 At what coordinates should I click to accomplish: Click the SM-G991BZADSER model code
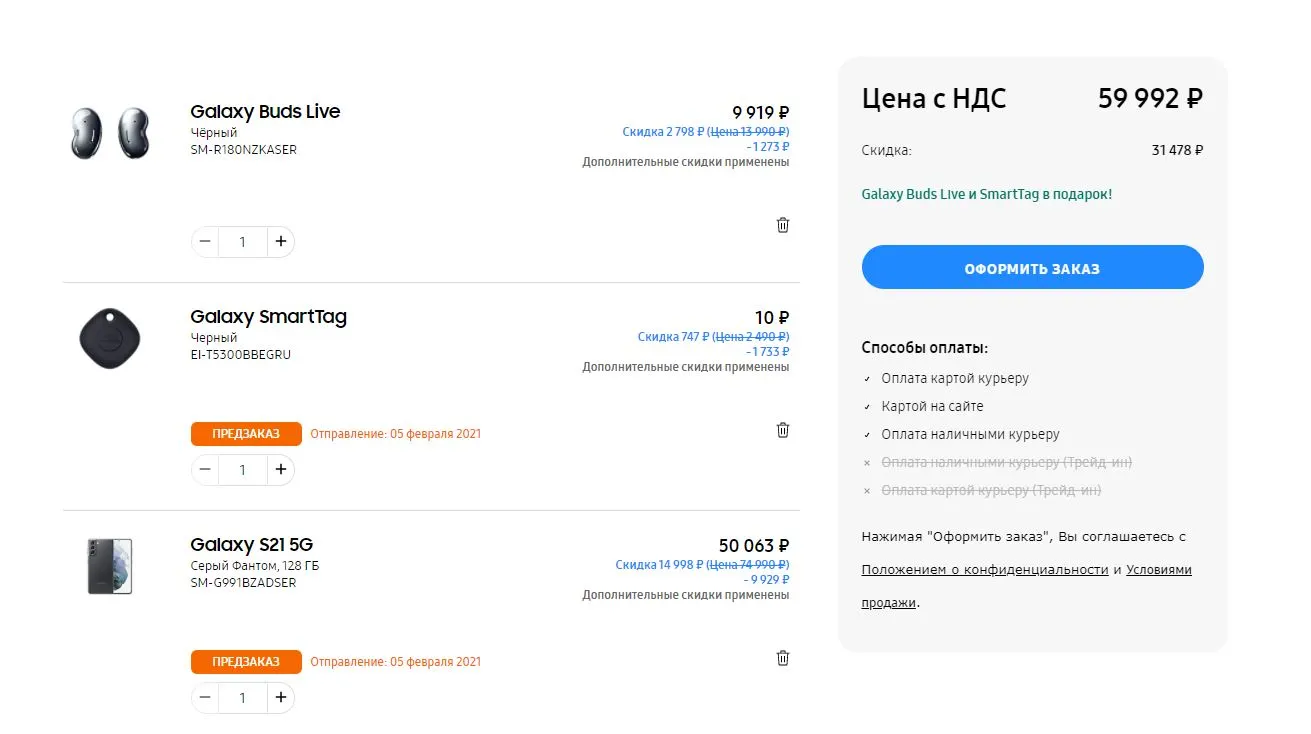tap(243, 583)
